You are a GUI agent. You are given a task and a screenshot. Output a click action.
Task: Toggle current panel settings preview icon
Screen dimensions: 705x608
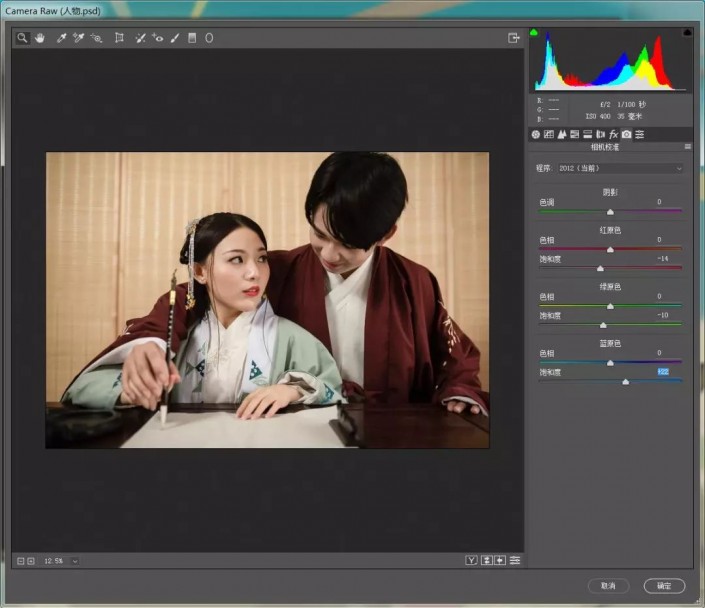(515, 560)
